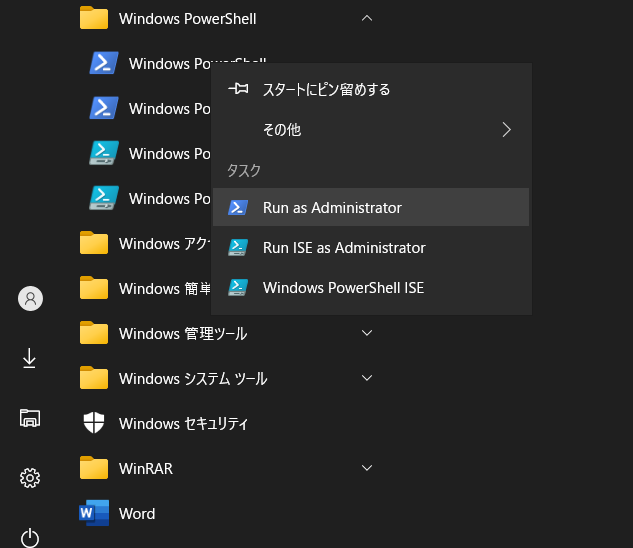The image size is (633, 548).
Task: Click the Windows 簡単 folder icon
Action: click(94, 288)
